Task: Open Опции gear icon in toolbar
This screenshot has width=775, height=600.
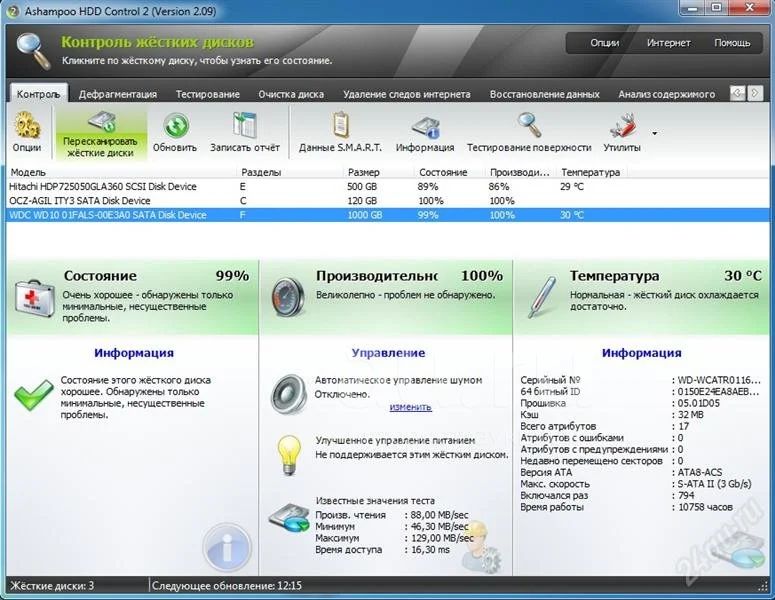Action: pyautogui.click(x=27, y=126)
